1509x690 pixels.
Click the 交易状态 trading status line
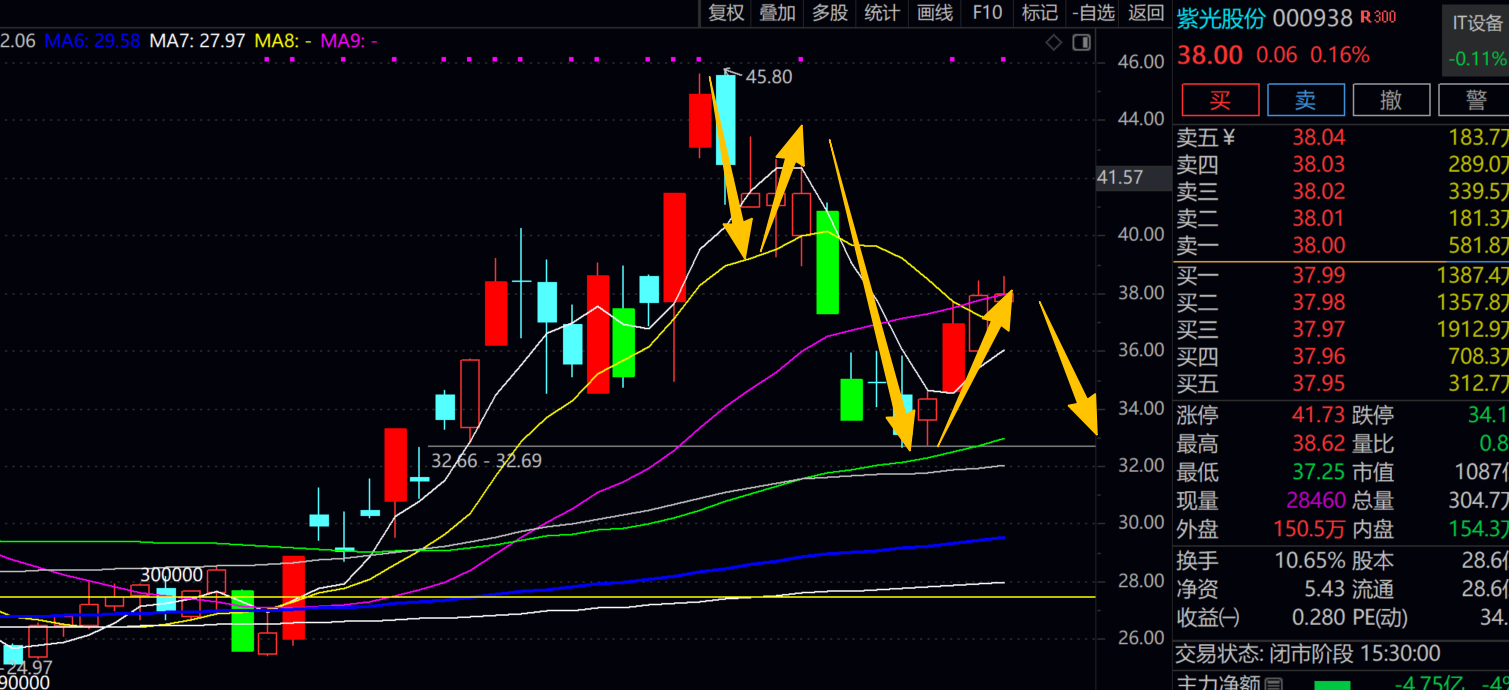click(x=1308, y=654)
